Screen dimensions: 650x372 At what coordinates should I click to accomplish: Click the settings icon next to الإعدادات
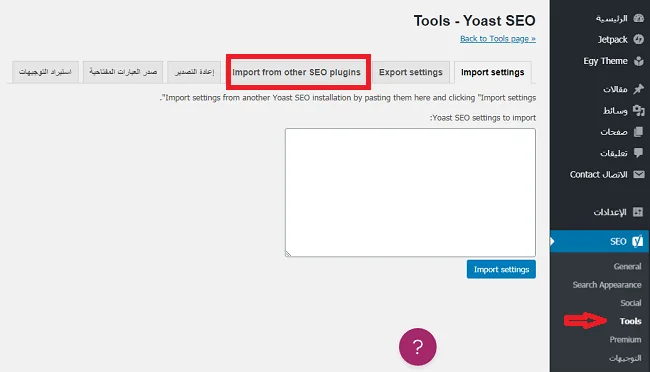638,212
